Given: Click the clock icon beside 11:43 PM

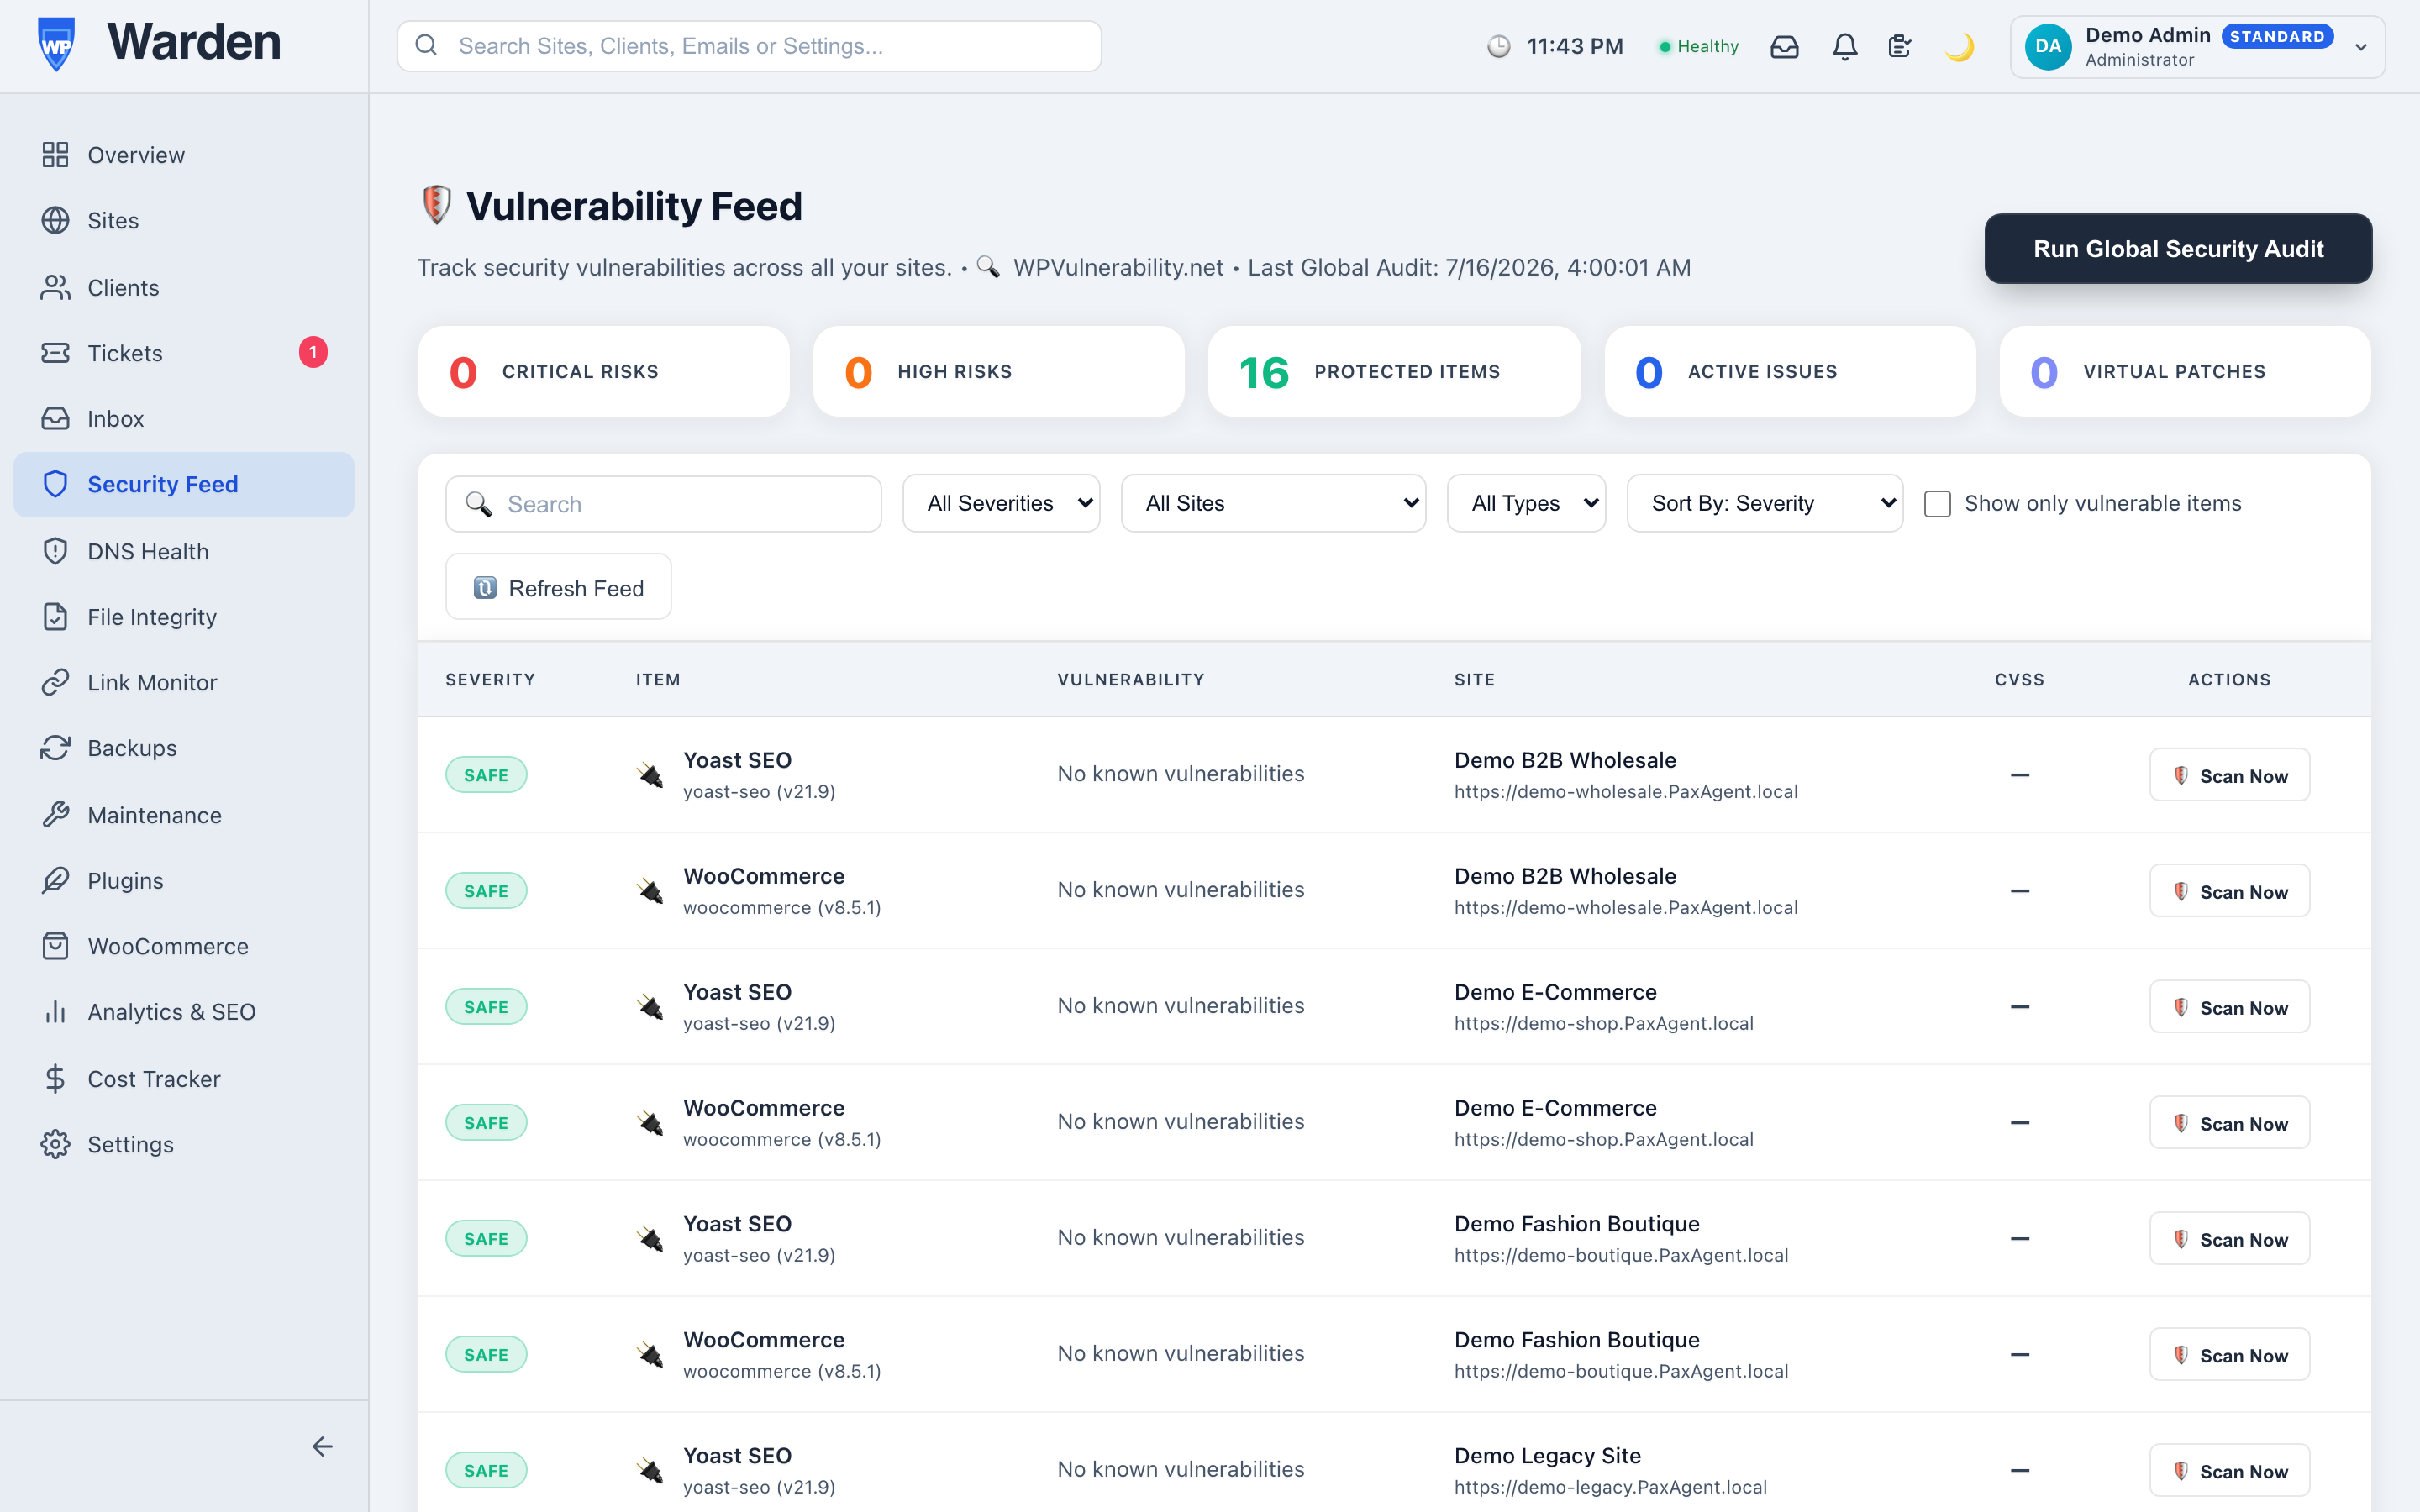Looking at the screenshot, I should coord(1498,46).
